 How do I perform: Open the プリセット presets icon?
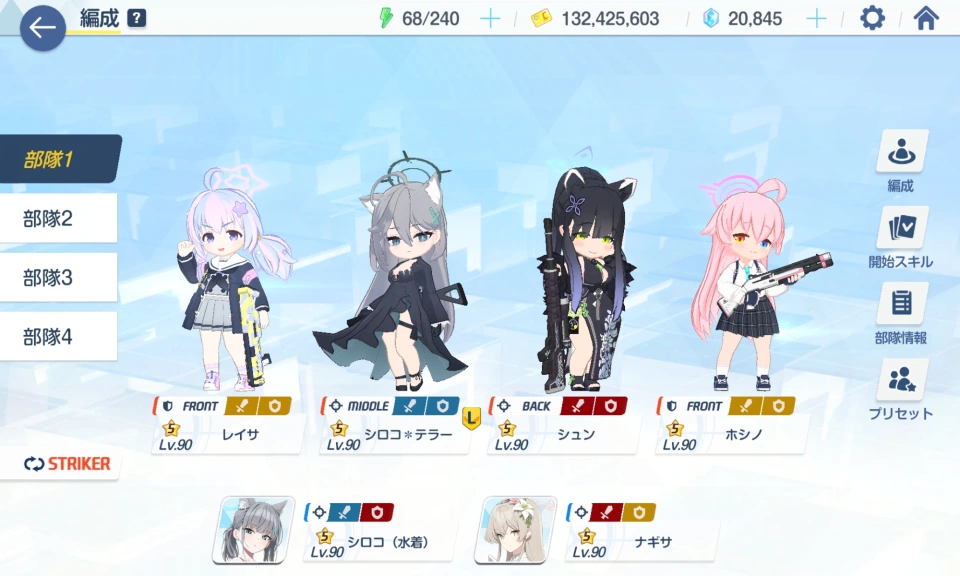click(x=901, y=380)
